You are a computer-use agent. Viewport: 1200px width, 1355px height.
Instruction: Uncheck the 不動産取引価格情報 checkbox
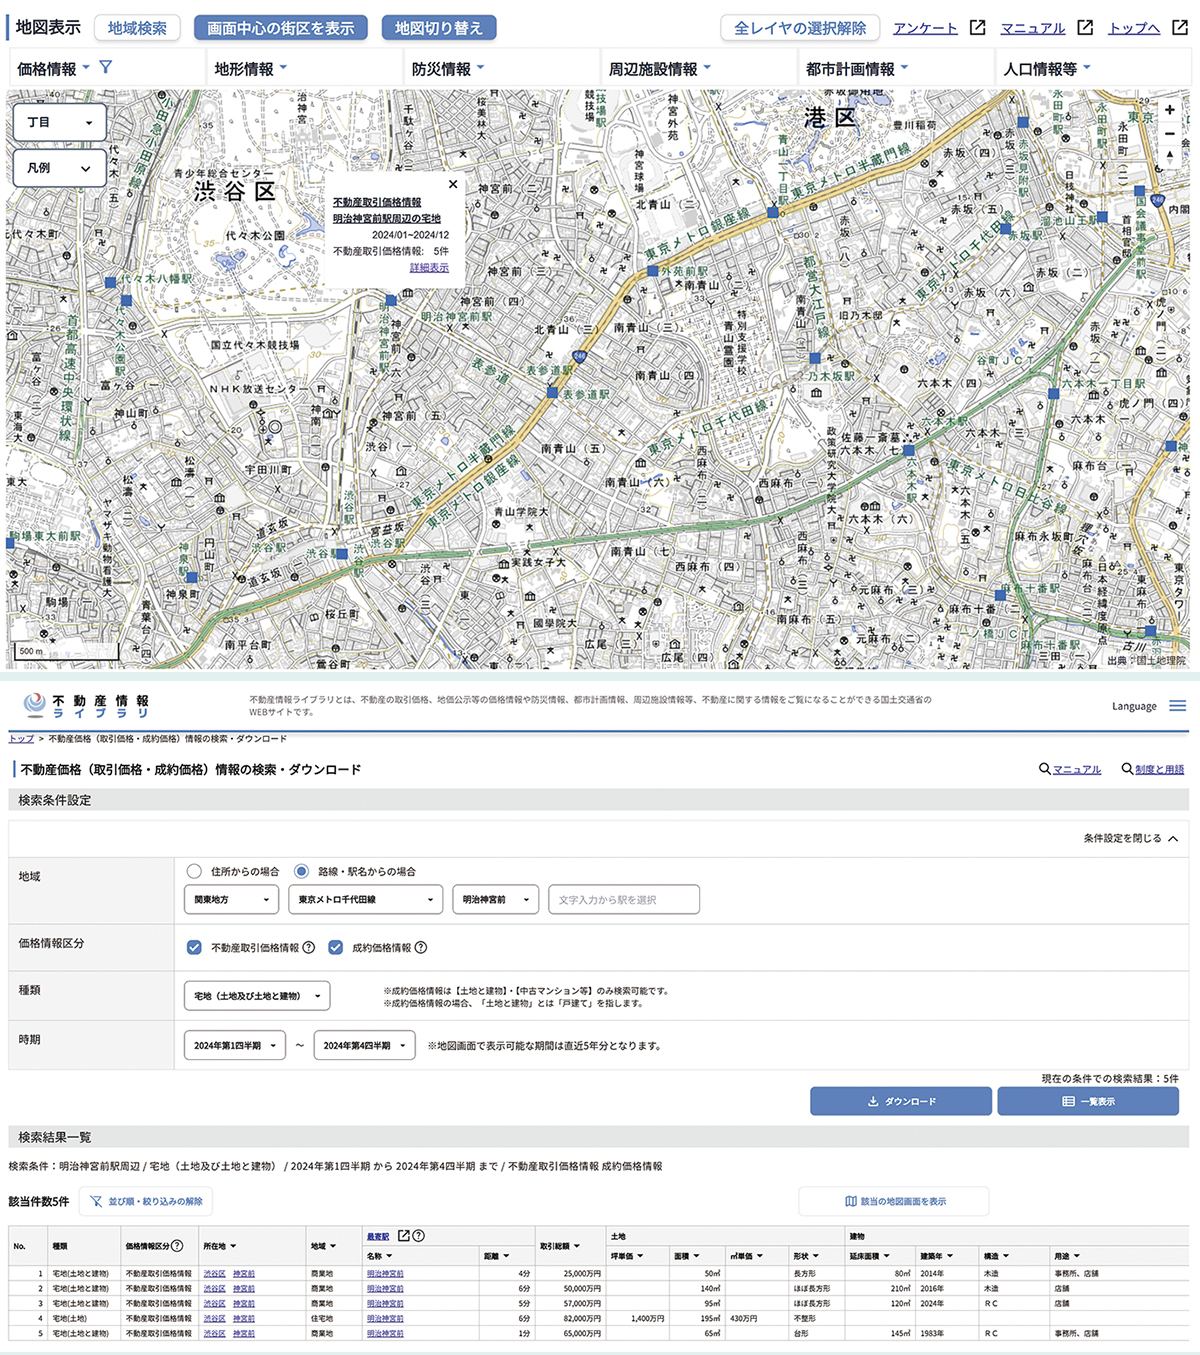click(194, 947)
